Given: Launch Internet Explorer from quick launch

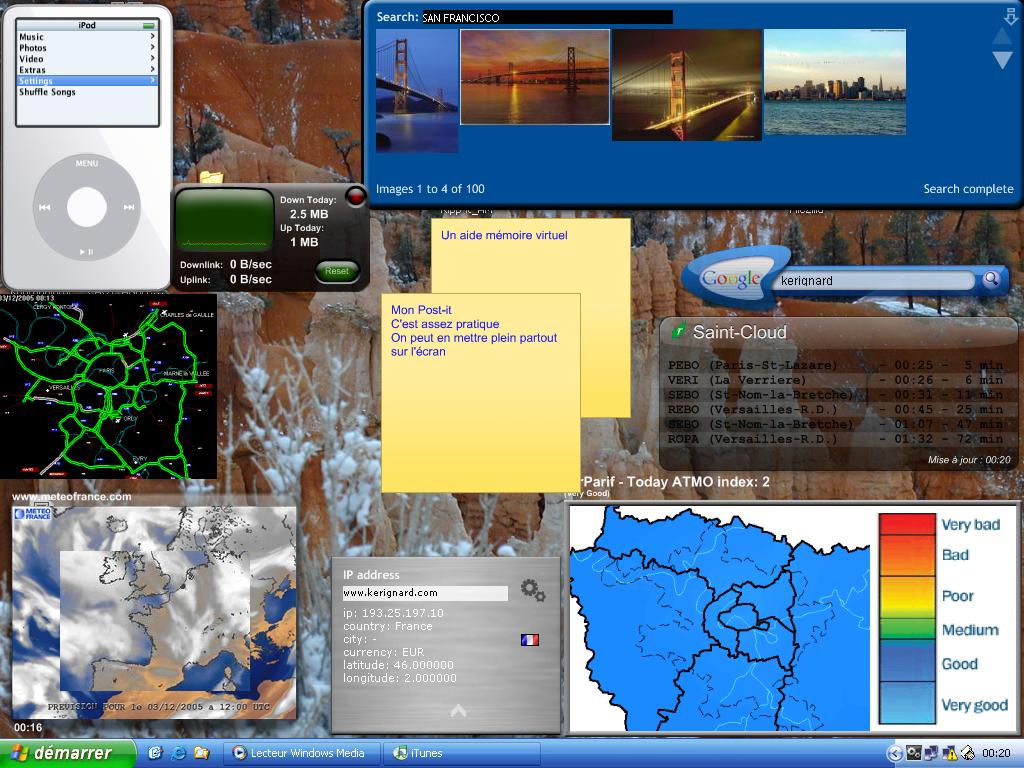Looking at the screenshot, I should (x=178, y=753).
